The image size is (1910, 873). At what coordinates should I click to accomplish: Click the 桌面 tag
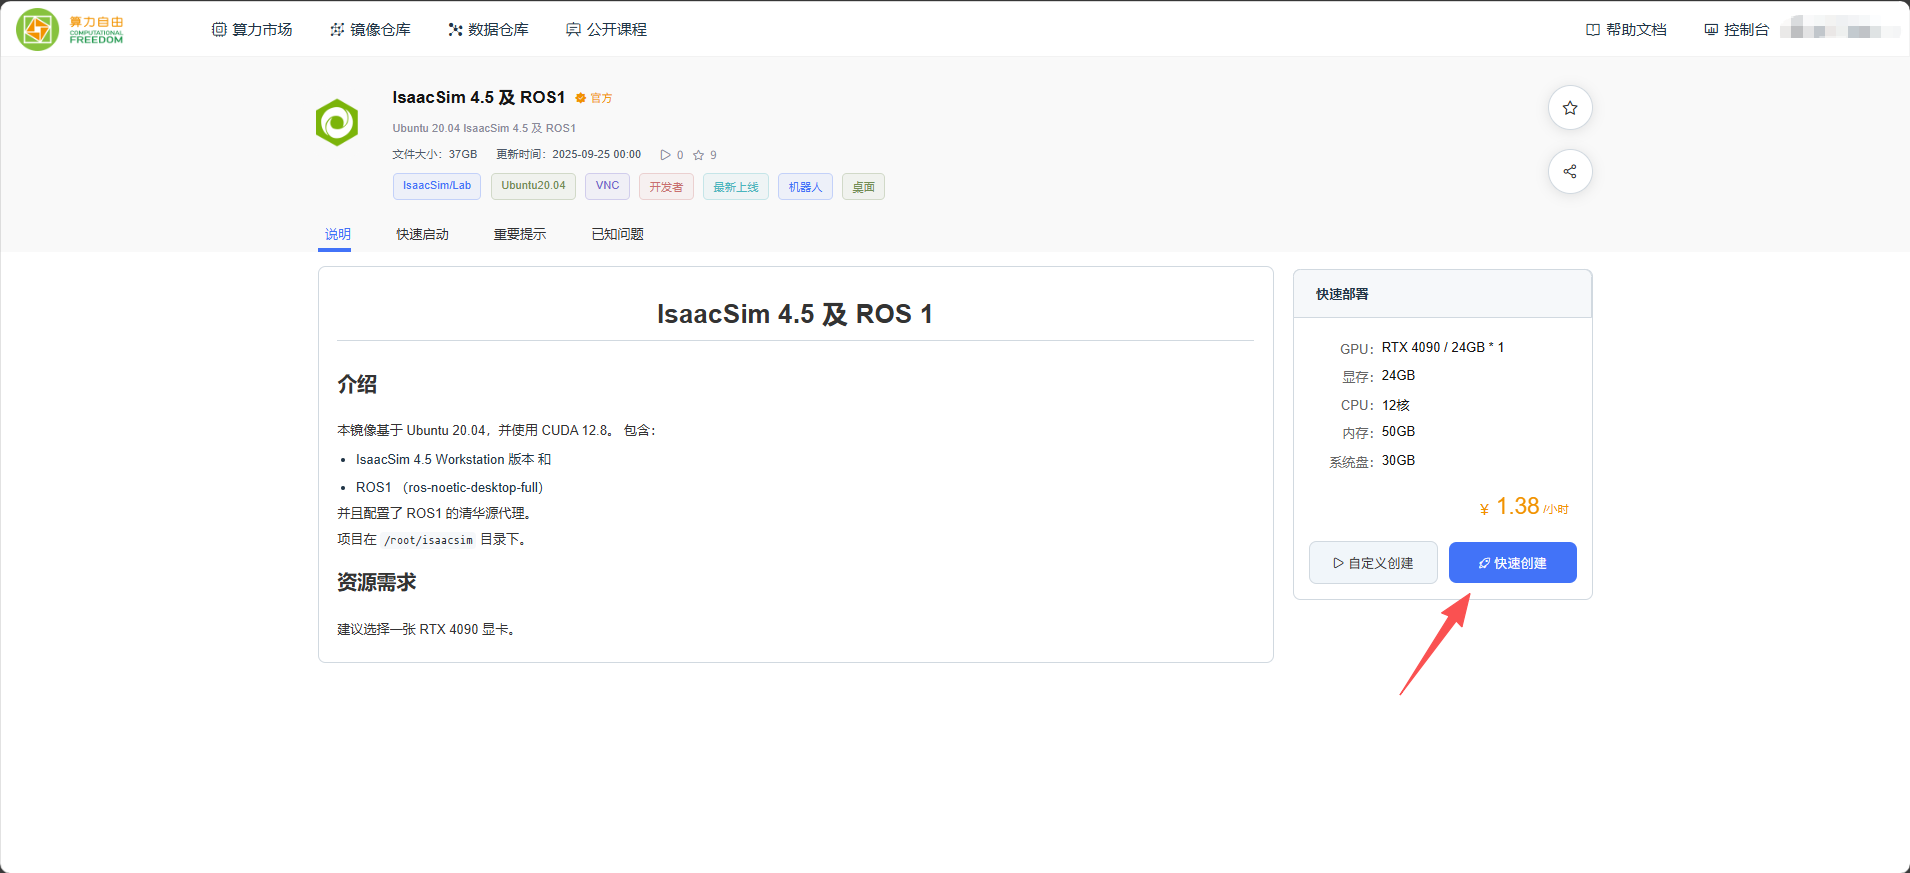[x=863, y=186]
